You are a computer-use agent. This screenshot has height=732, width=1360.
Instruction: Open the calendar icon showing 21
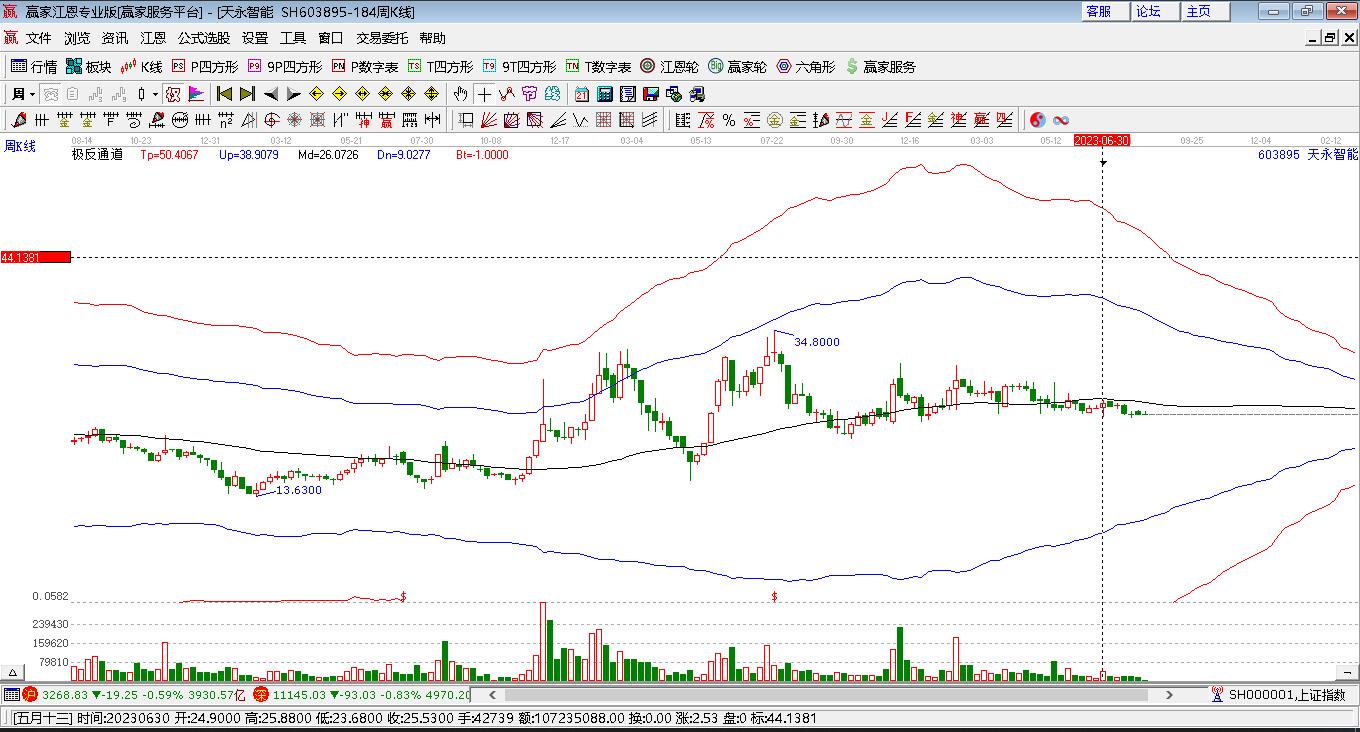[582, 94]
